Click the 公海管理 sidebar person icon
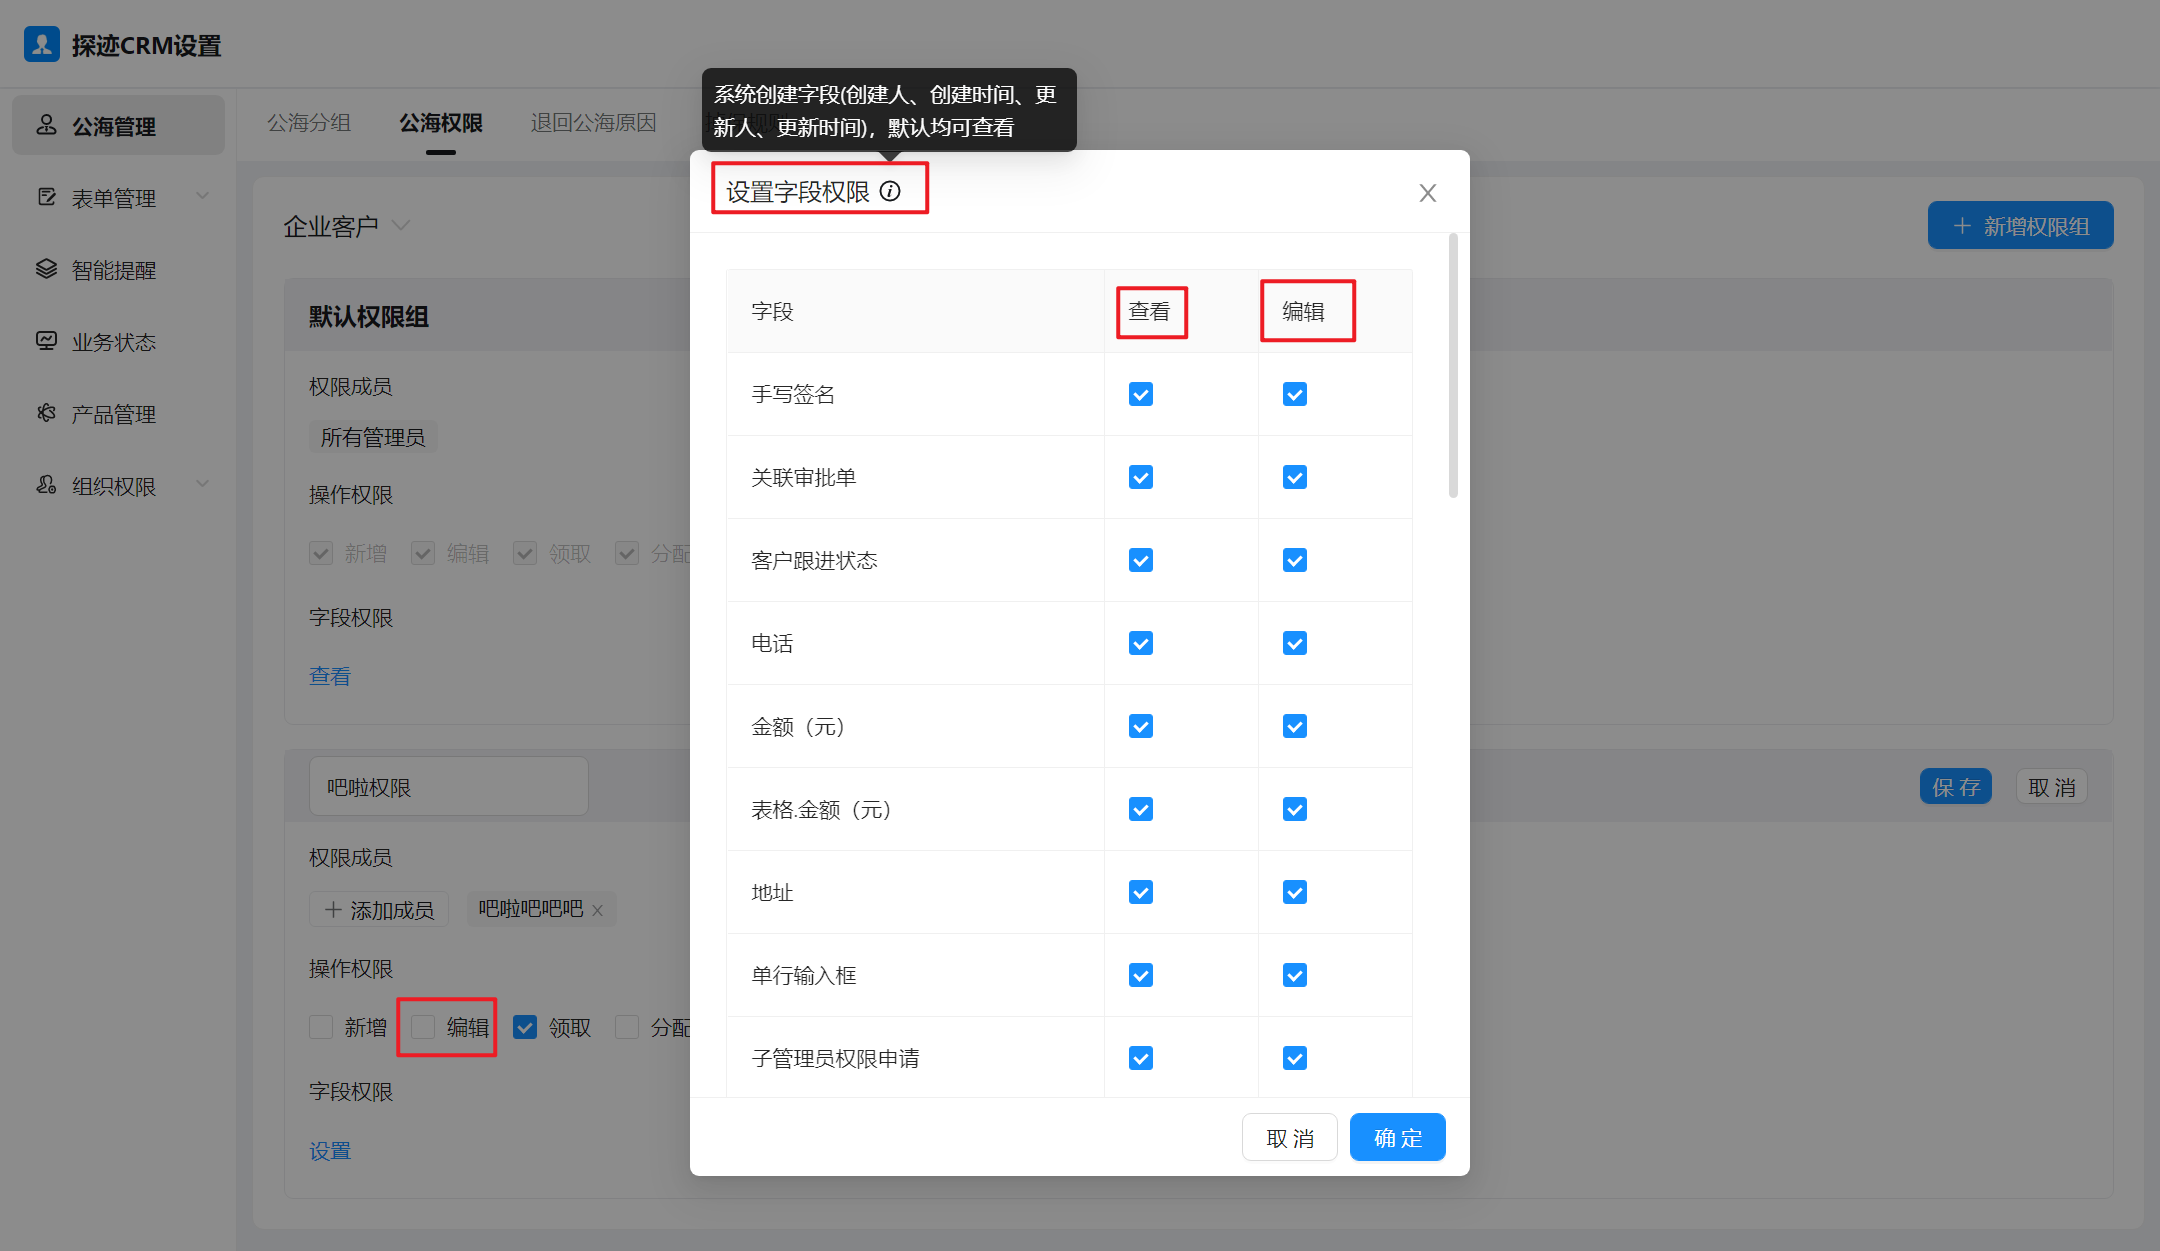This screenshot has width=2160, height=1251. click(46, 125)
